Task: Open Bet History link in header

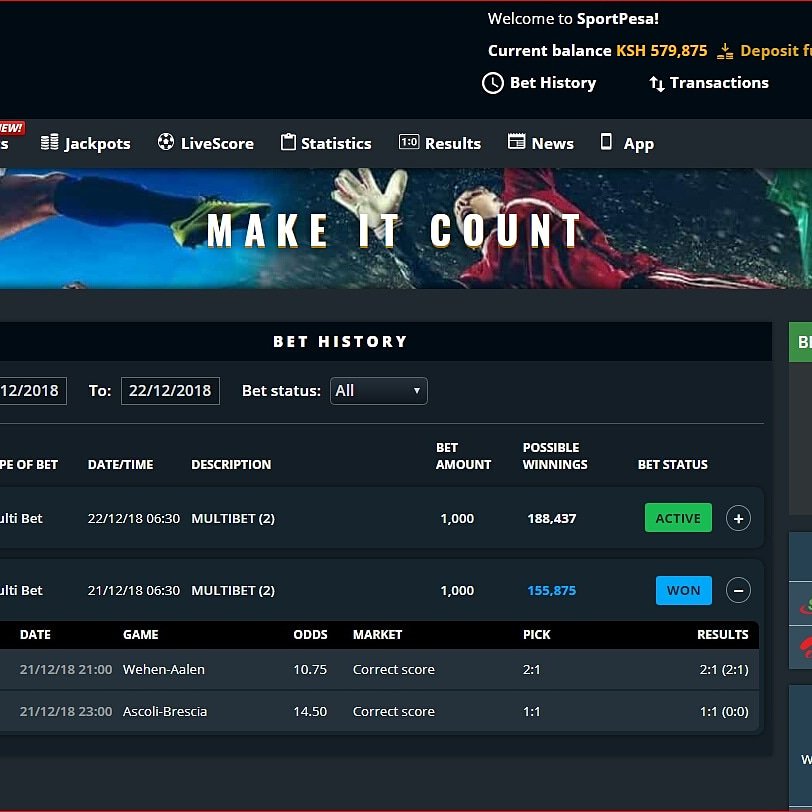Action: pyautogui.click(x=539, y=83)
